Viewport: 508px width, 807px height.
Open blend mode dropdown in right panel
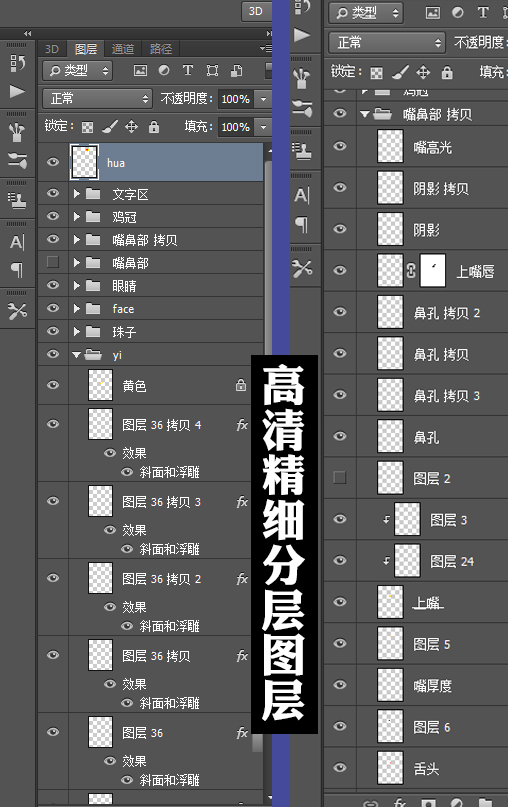387,42
